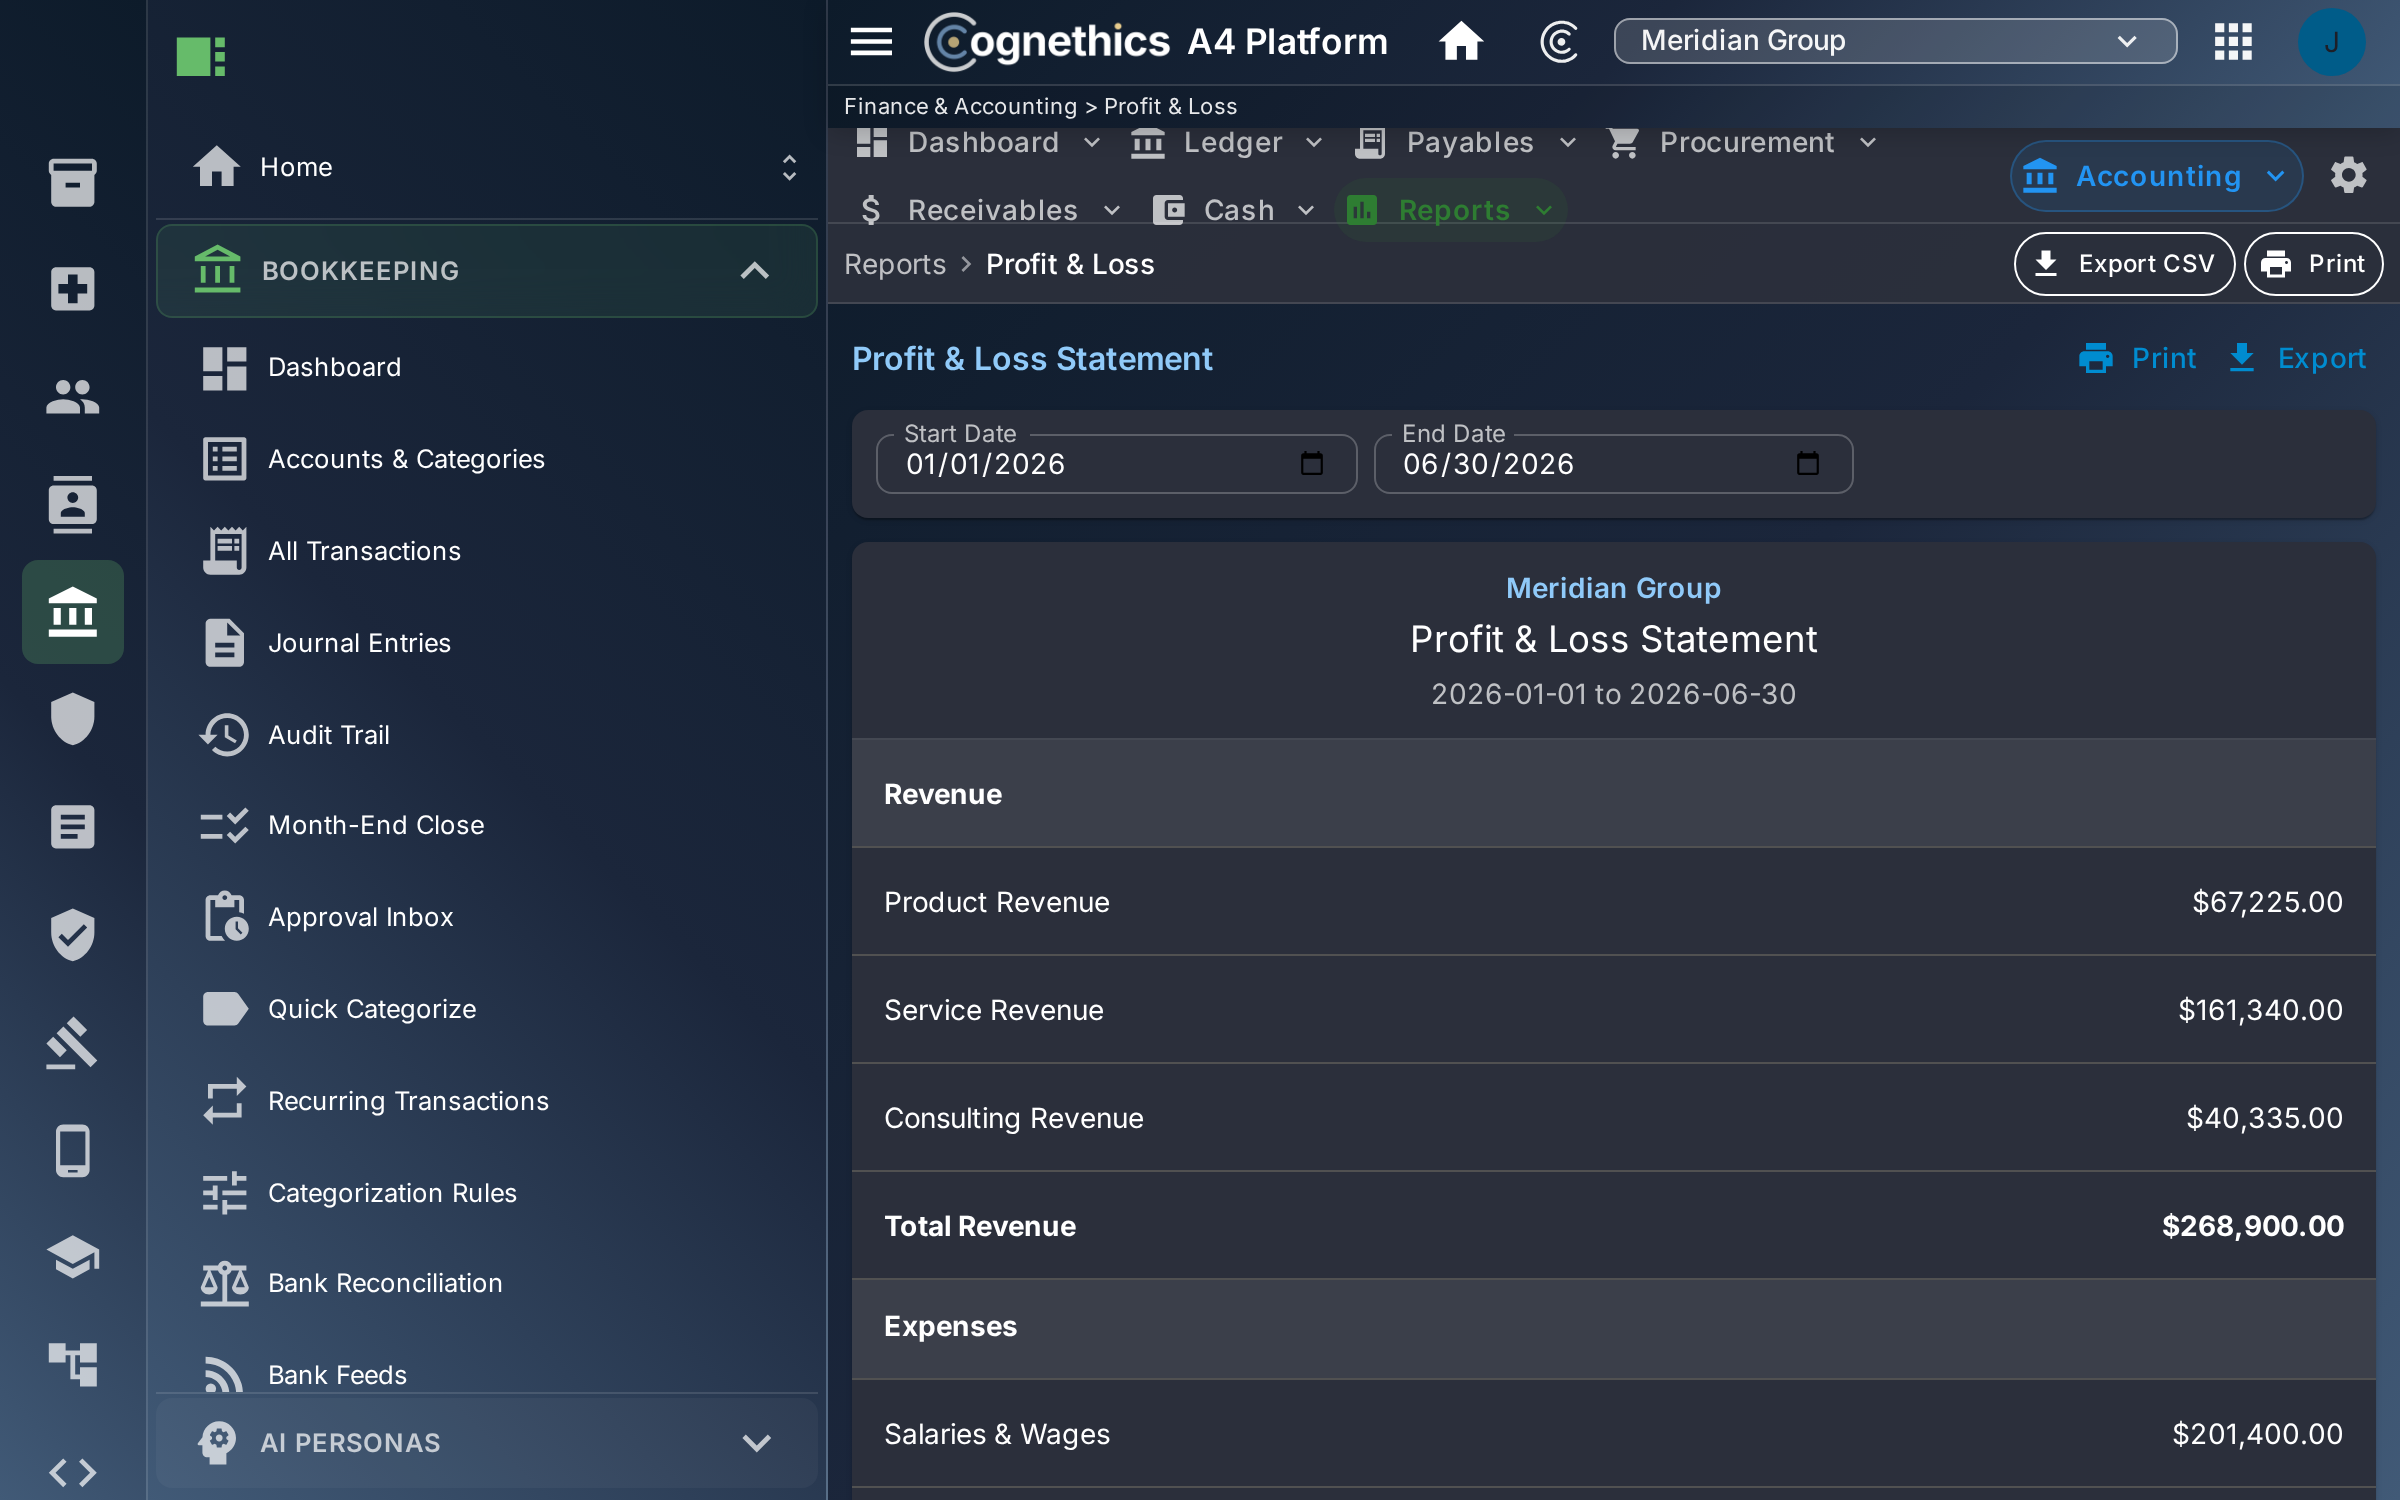Viewport: 2400px width, 1500px height.
Task: Open the Meridian Group company dropdown
Action: 1894,41
